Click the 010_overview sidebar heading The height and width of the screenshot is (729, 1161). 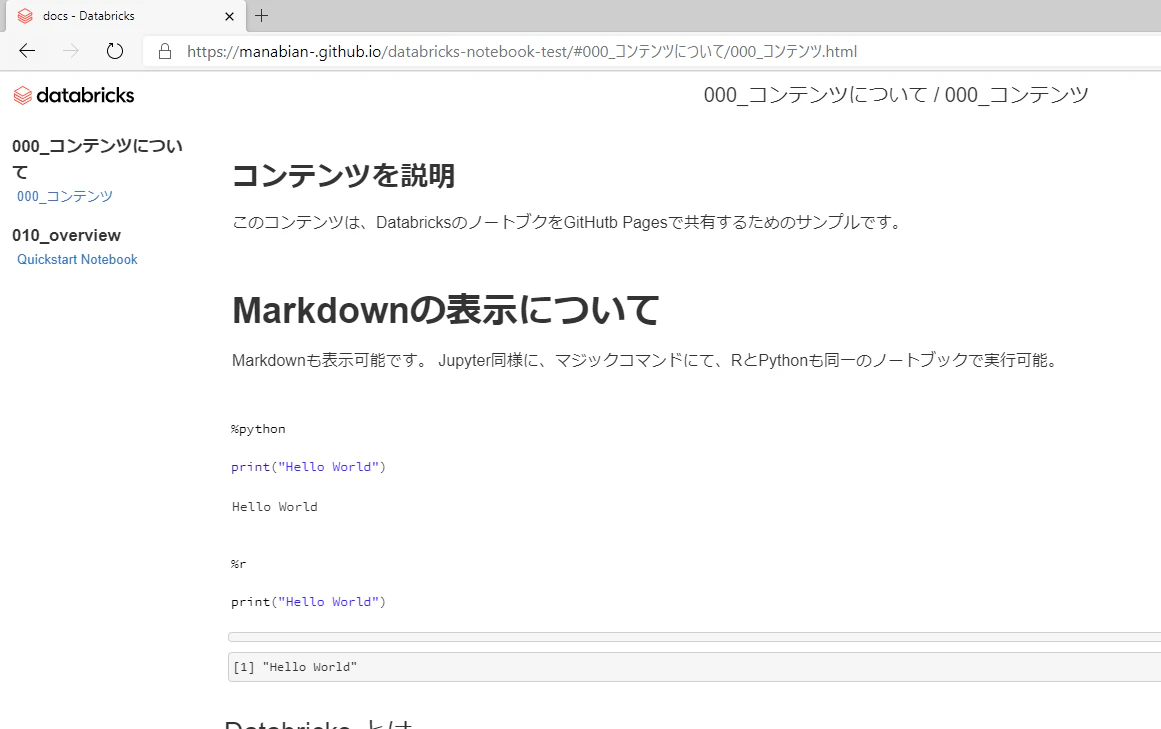pos(66,235)
